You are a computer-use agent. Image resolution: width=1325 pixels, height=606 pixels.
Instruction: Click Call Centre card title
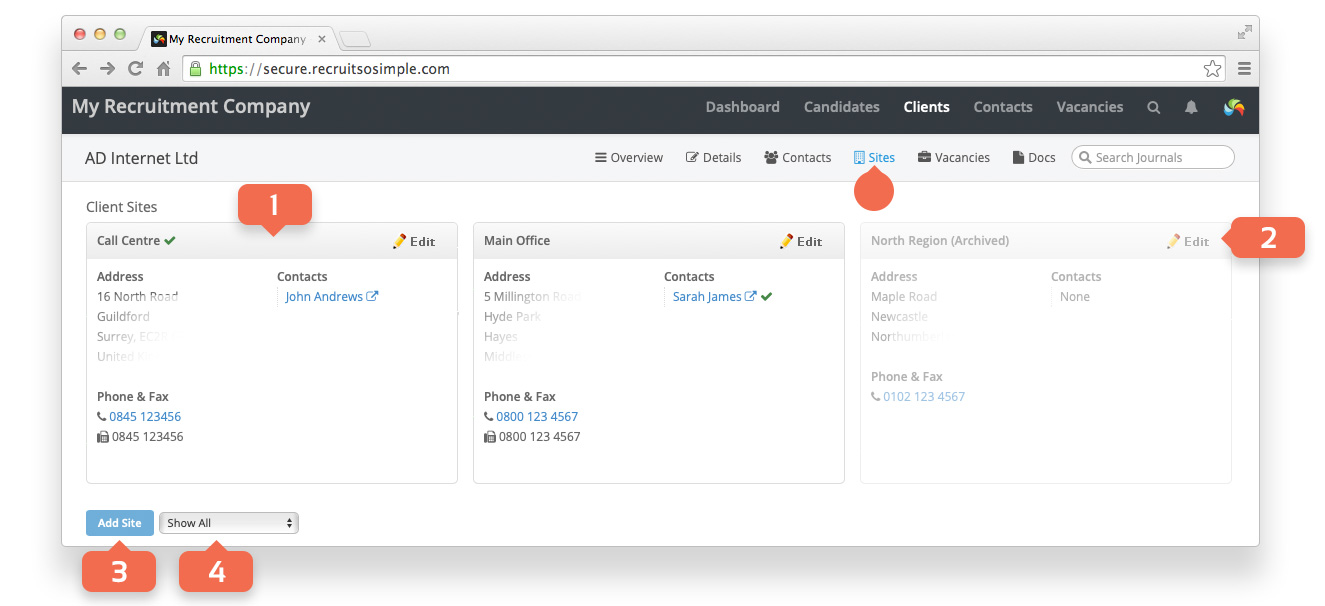(x=129, y=241)
